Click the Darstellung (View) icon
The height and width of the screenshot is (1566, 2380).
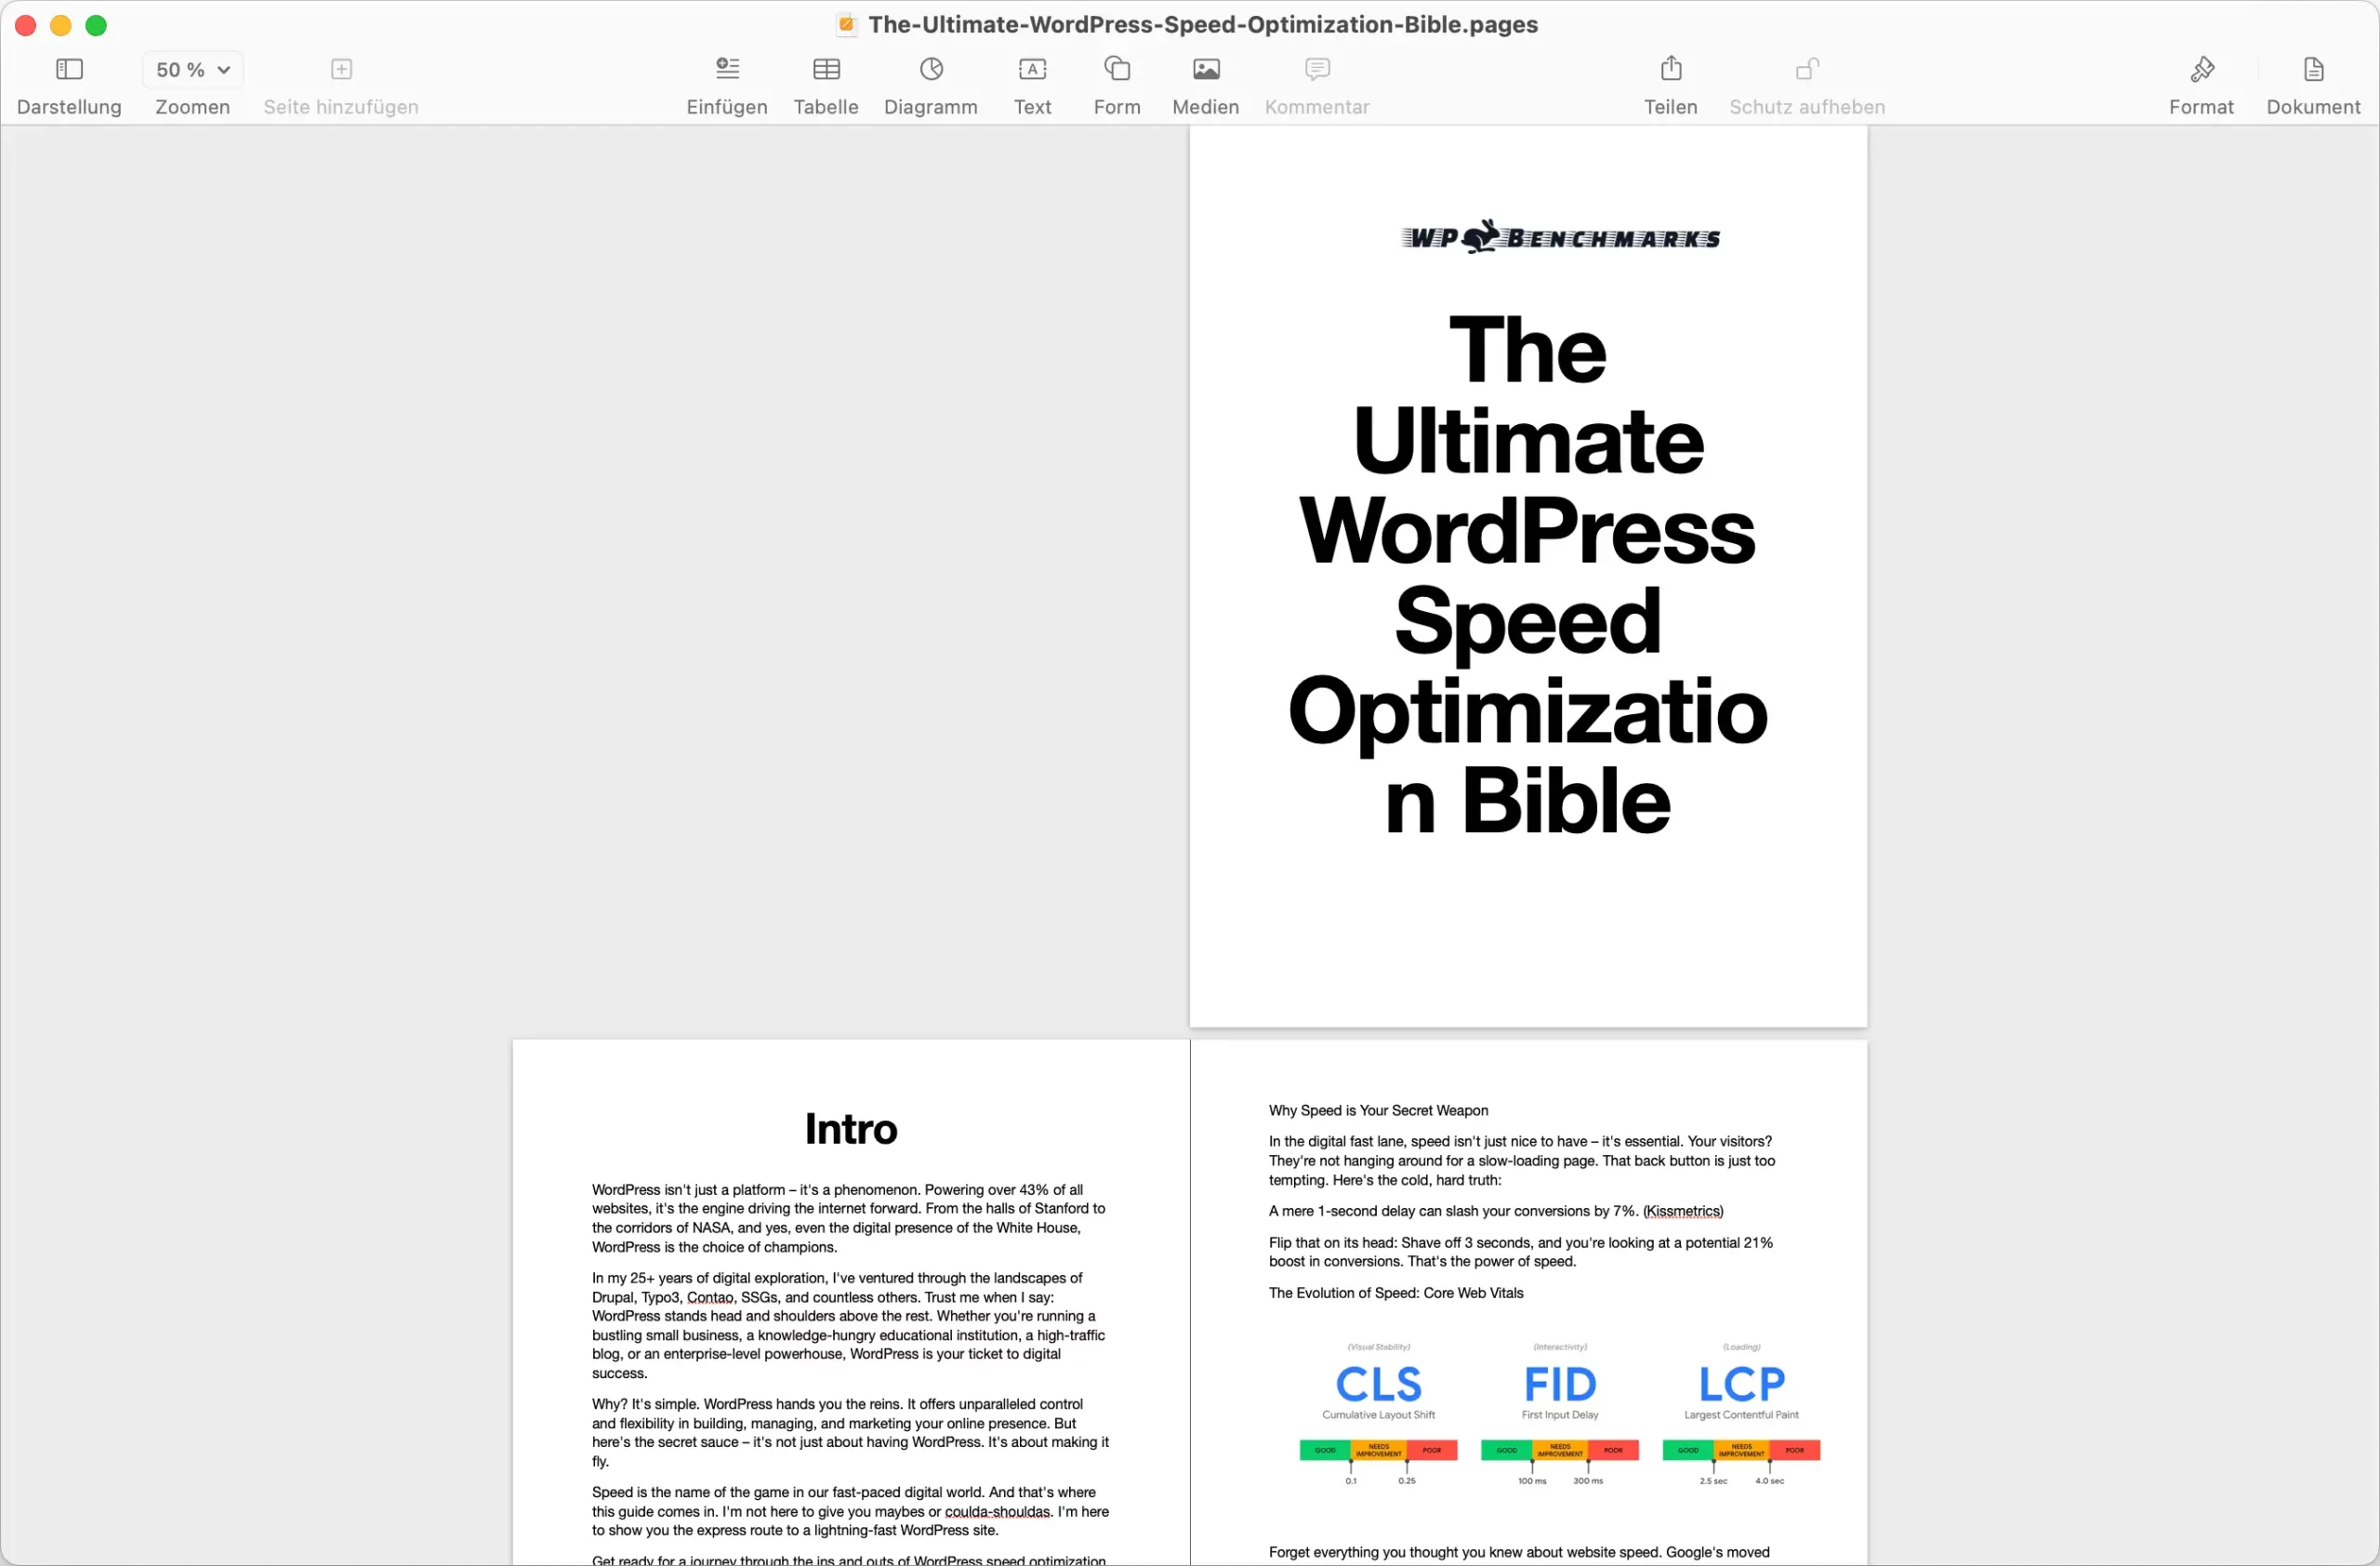(68, 68)
